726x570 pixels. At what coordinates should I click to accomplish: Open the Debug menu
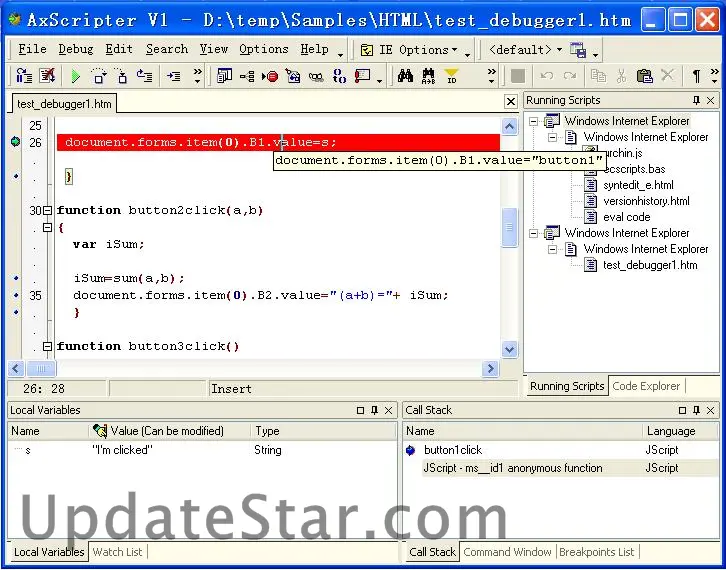tap(76, 49)
